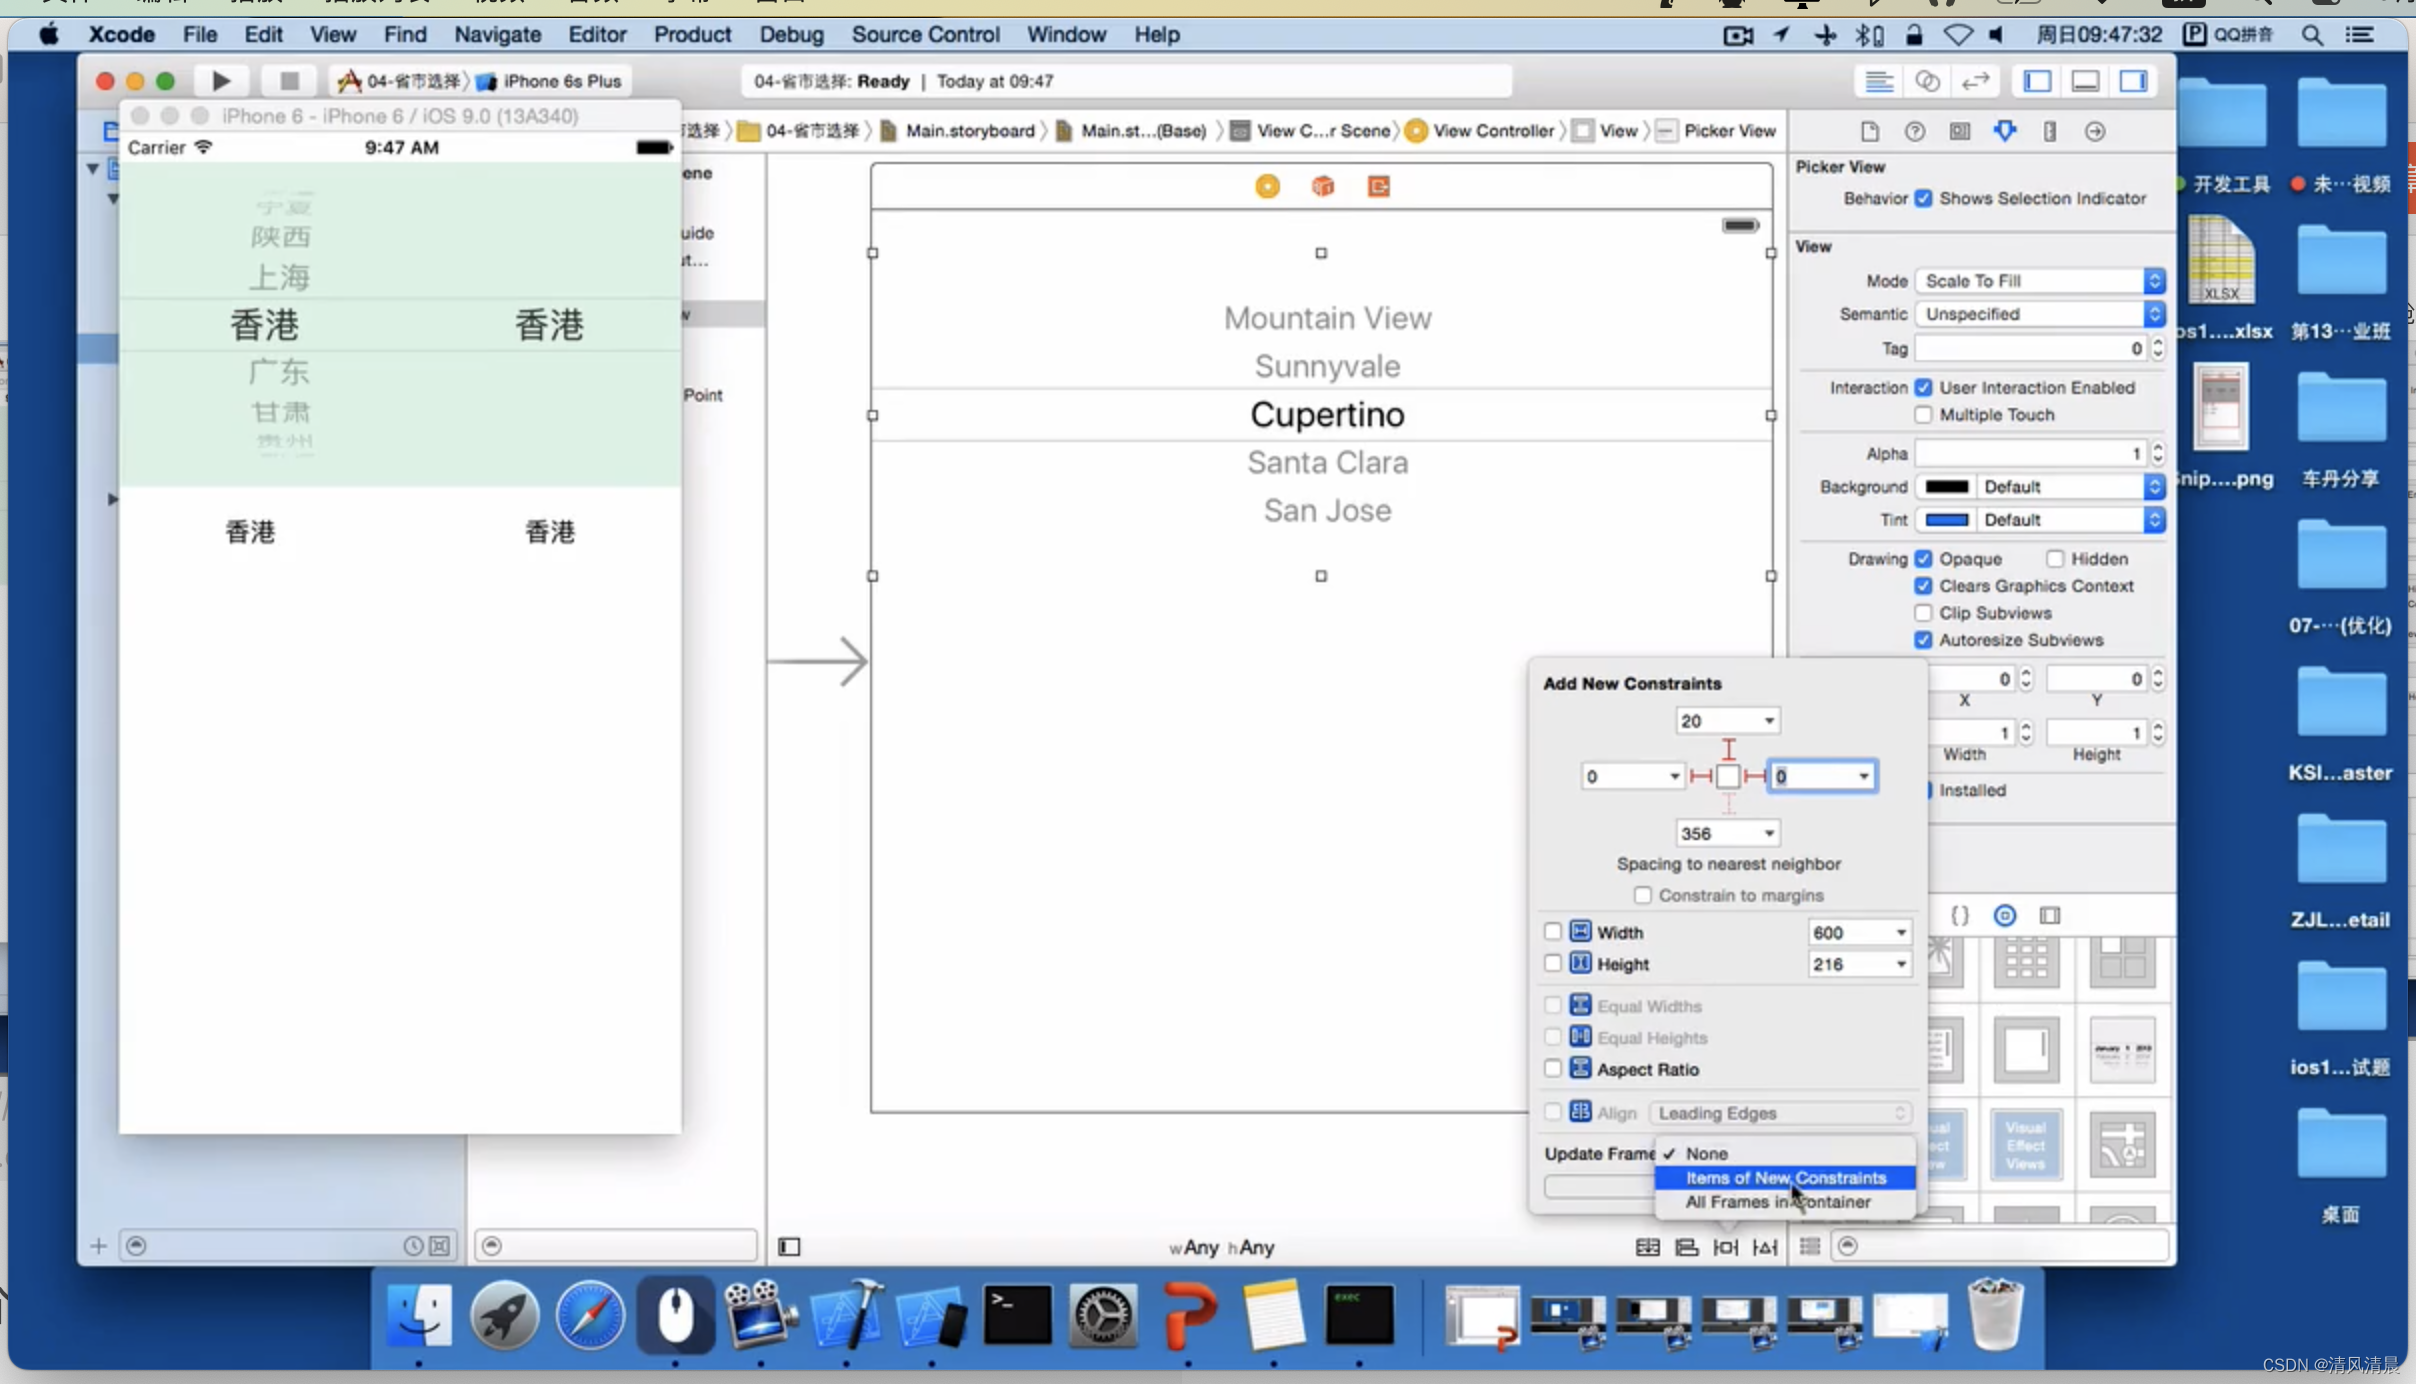The image size is (2416, 1384).
Task: Toggle User Interaction Enabled checkbox
Action: click(x=1923, y=387)
